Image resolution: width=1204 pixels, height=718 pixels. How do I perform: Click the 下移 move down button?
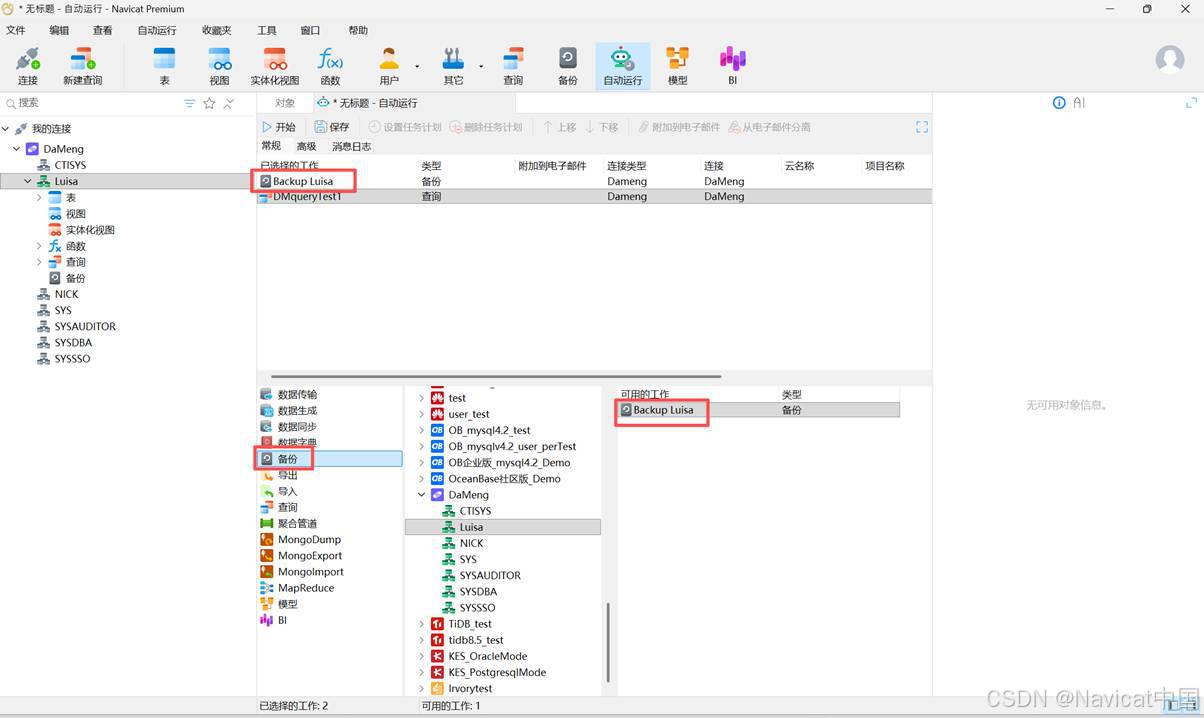click(x=602, y=127)
